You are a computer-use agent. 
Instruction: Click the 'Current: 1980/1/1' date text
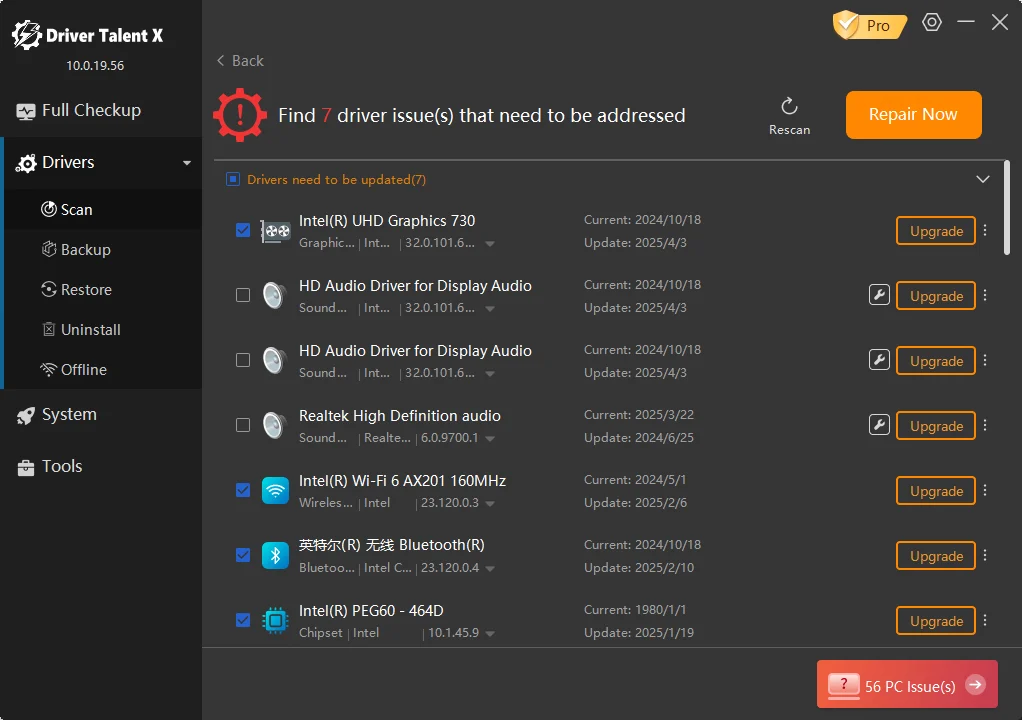click(x=635, y=610)
